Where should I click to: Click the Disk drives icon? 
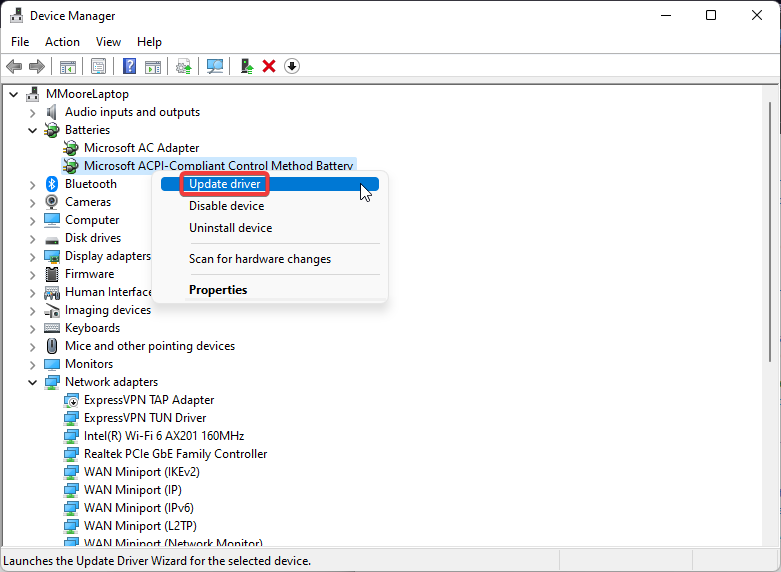(52, 239)
